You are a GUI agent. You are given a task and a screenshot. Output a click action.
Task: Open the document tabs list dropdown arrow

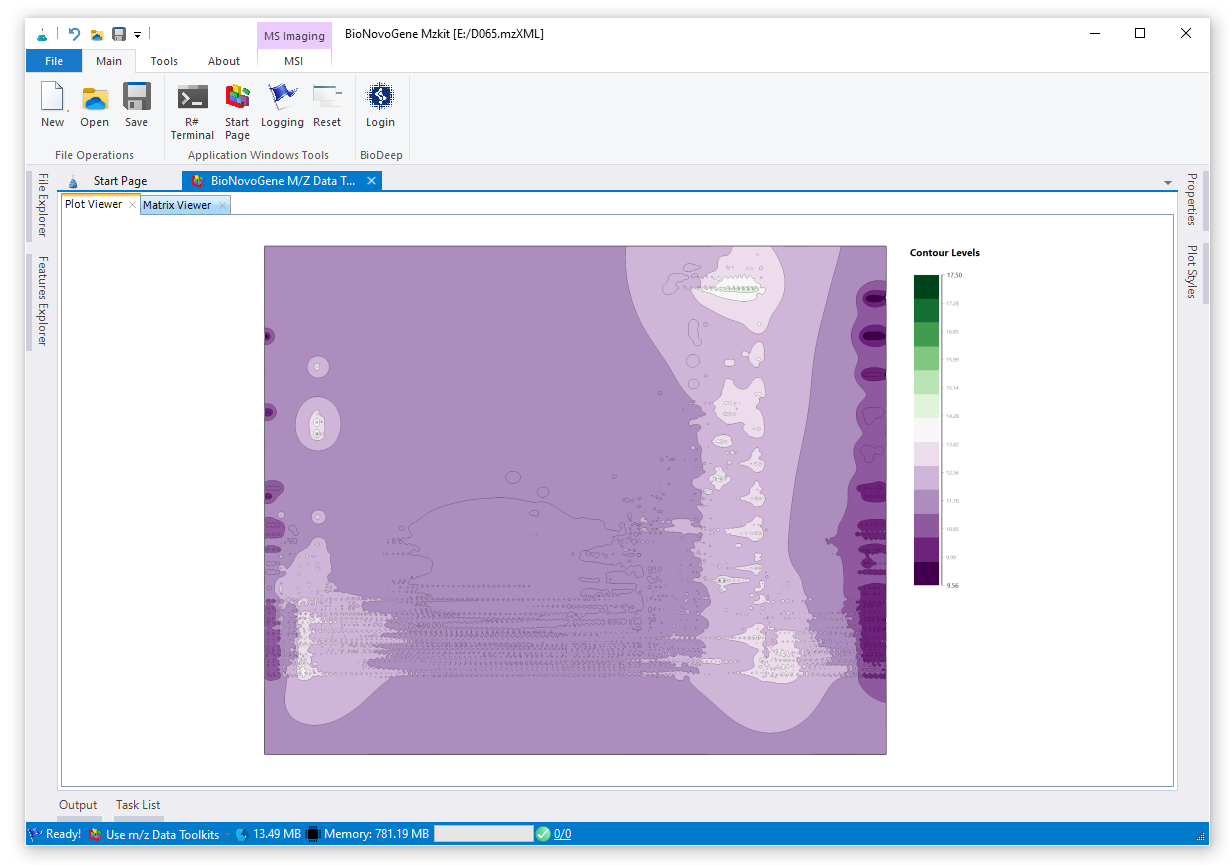click(x=1168, y=183)
